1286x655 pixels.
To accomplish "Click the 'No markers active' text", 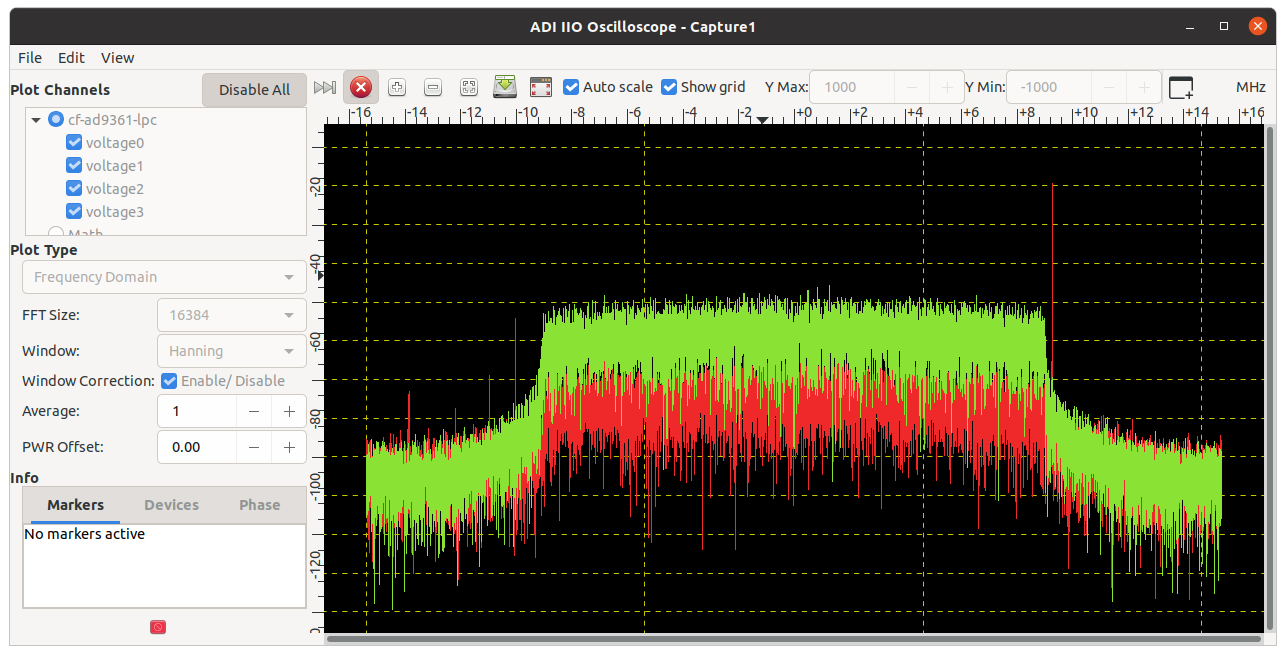I will click(x=85, y=534).
